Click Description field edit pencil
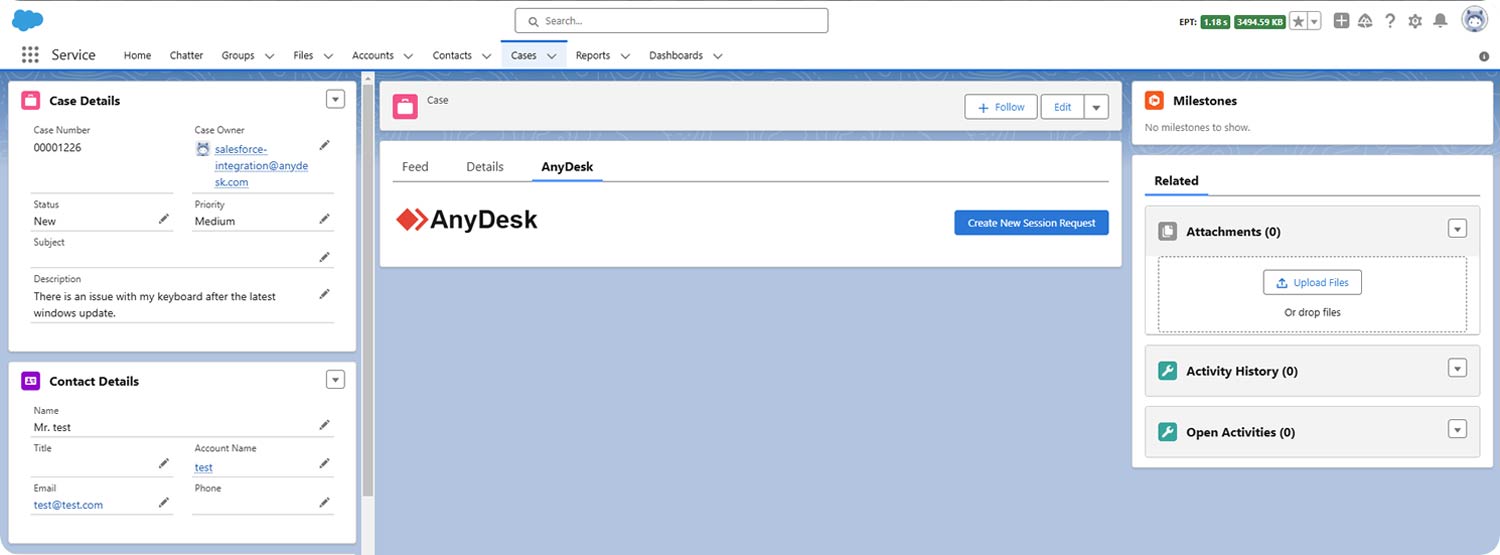This screenshot has width=1500, height=555. pyautogui.click(x=324, y=294)
